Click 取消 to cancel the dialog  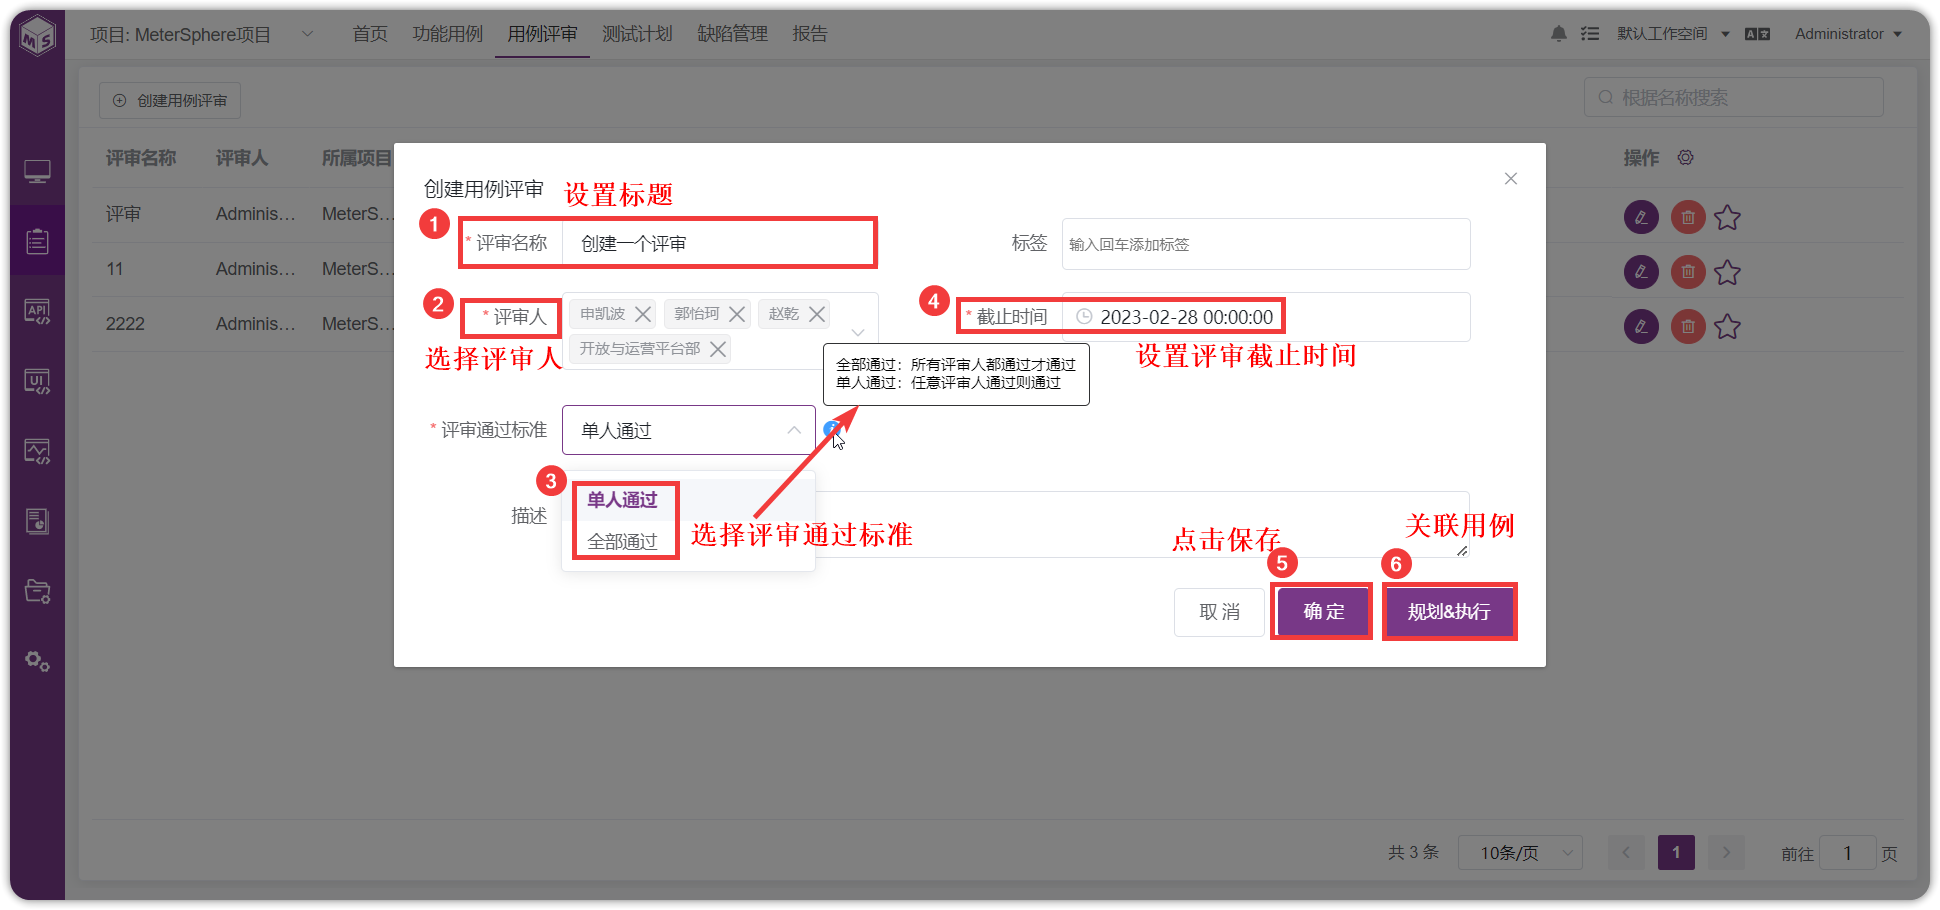pos(1219,612)
